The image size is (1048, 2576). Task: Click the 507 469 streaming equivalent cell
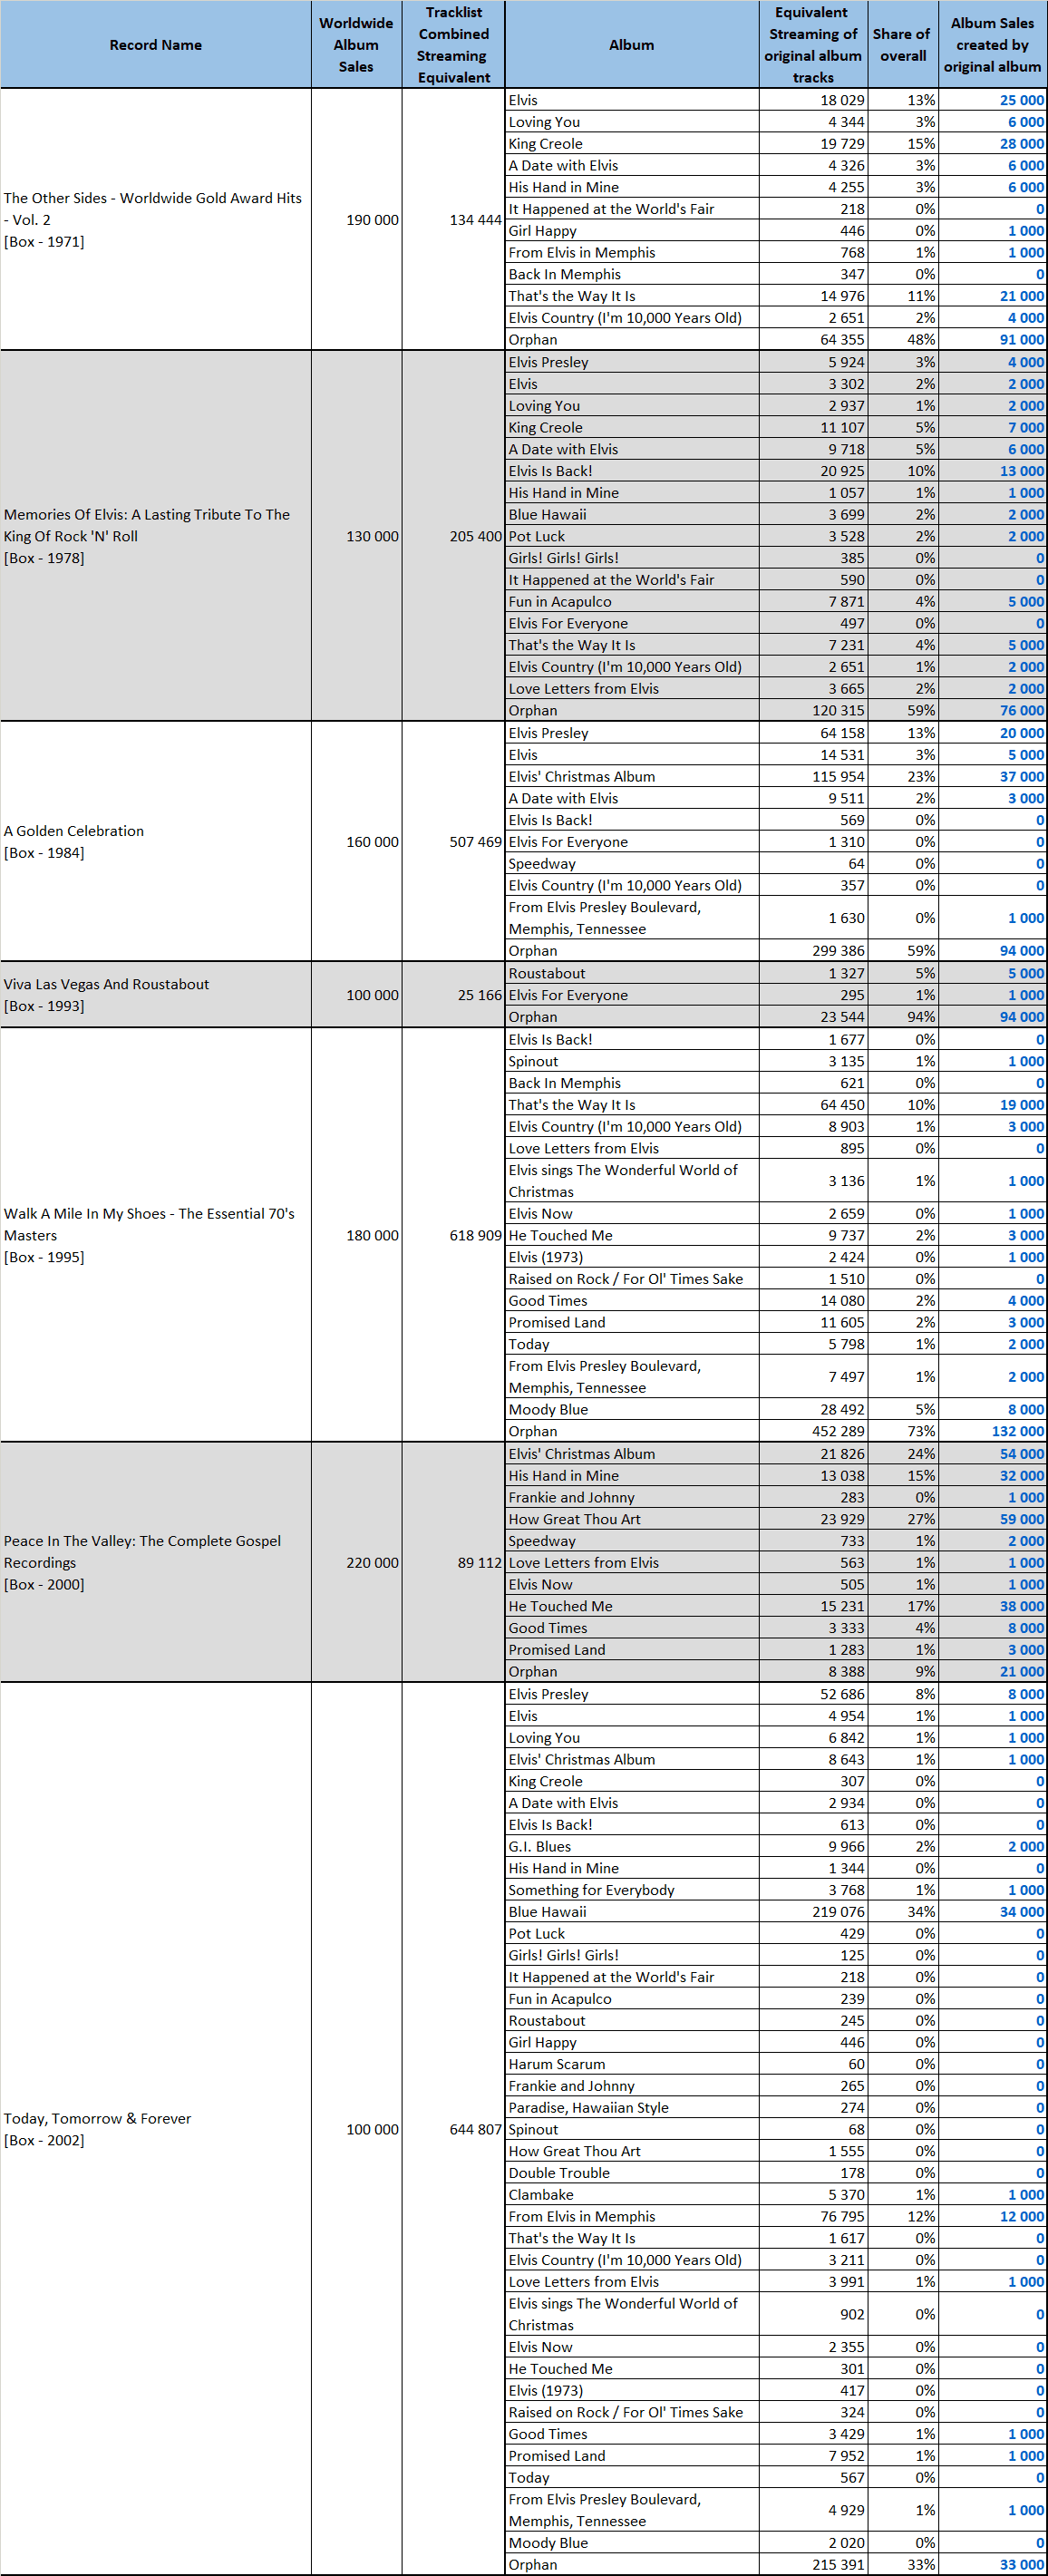[x=453, y=842]
